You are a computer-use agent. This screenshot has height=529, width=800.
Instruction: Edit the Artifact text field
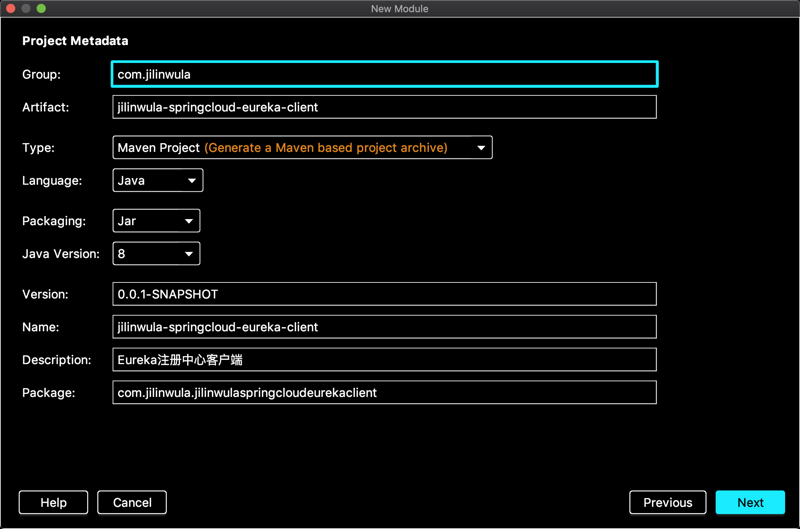pyautogui.click(x=385, y=107)
